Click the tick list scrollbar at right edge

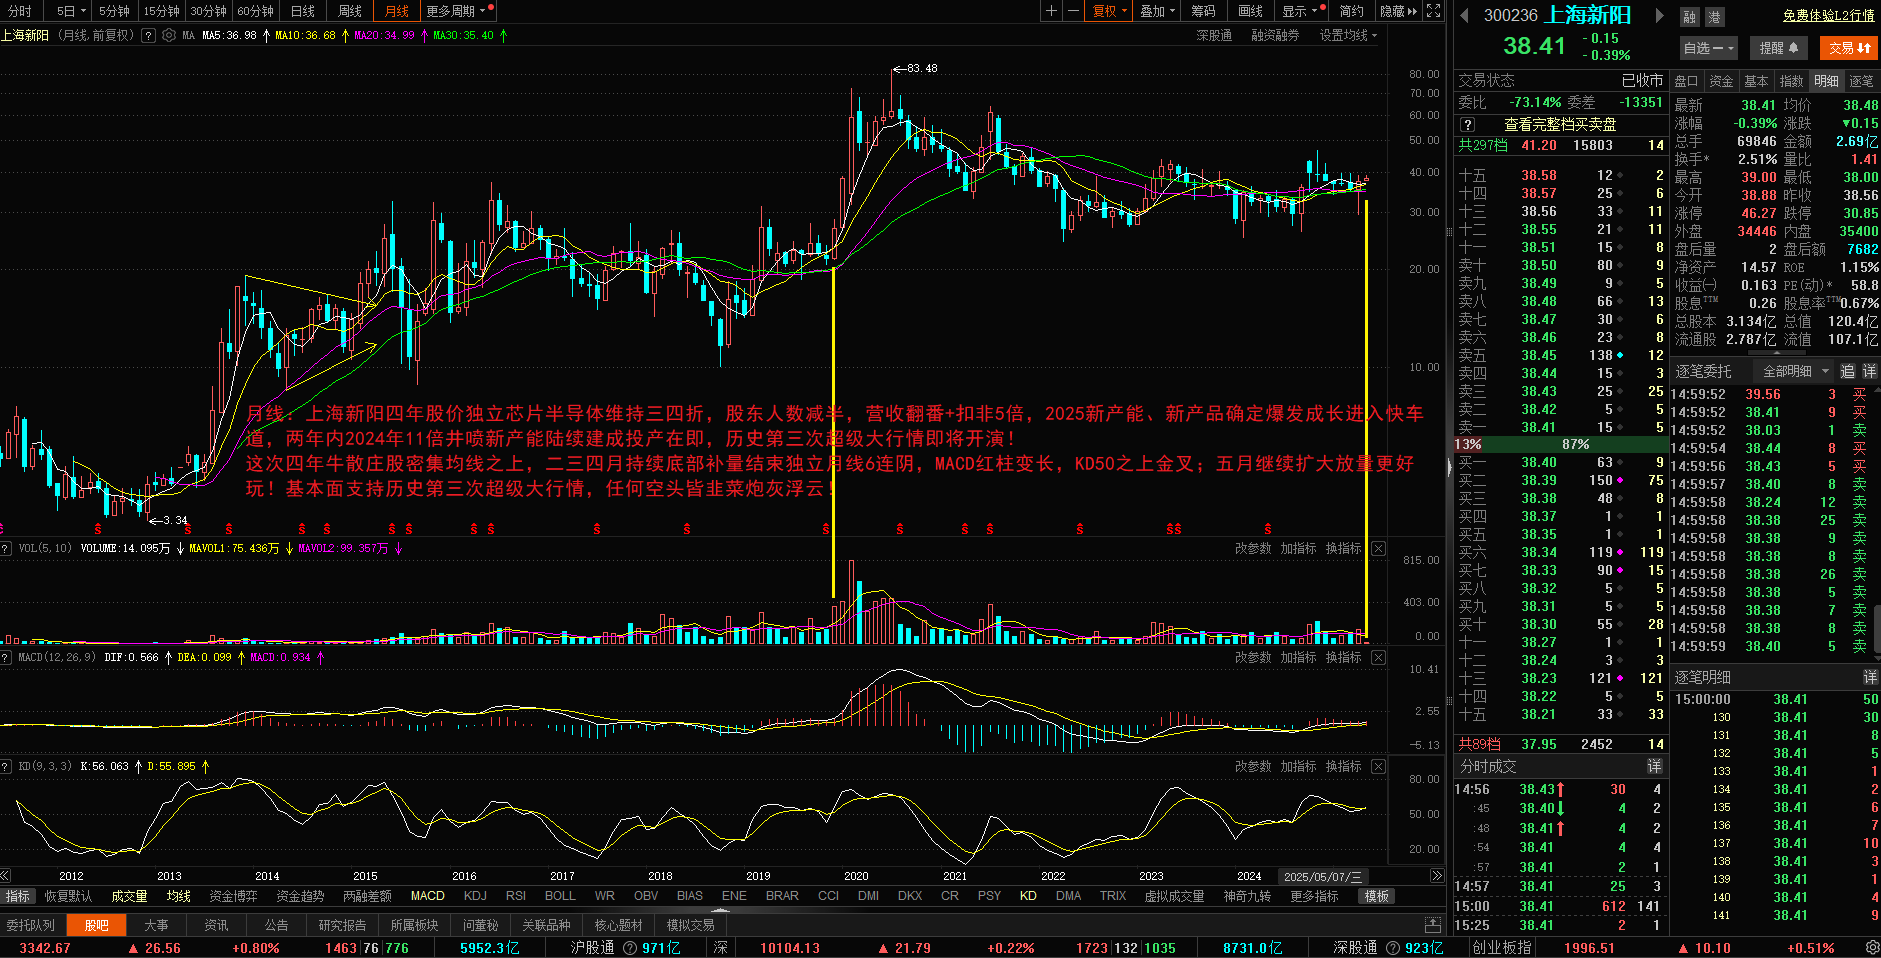point(1876,630)
